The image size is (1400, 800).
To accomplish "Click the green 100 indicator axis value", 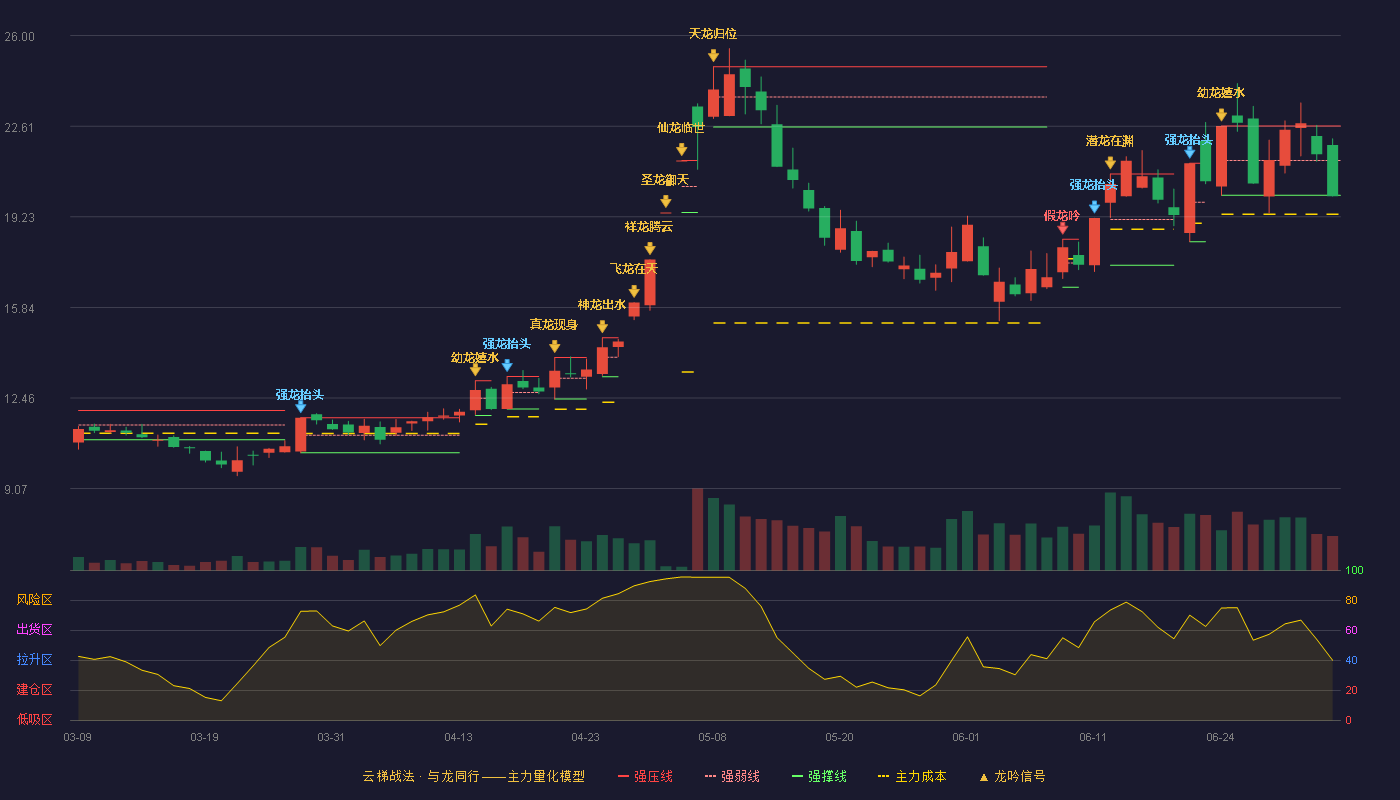I will [x=1355, y=571].
